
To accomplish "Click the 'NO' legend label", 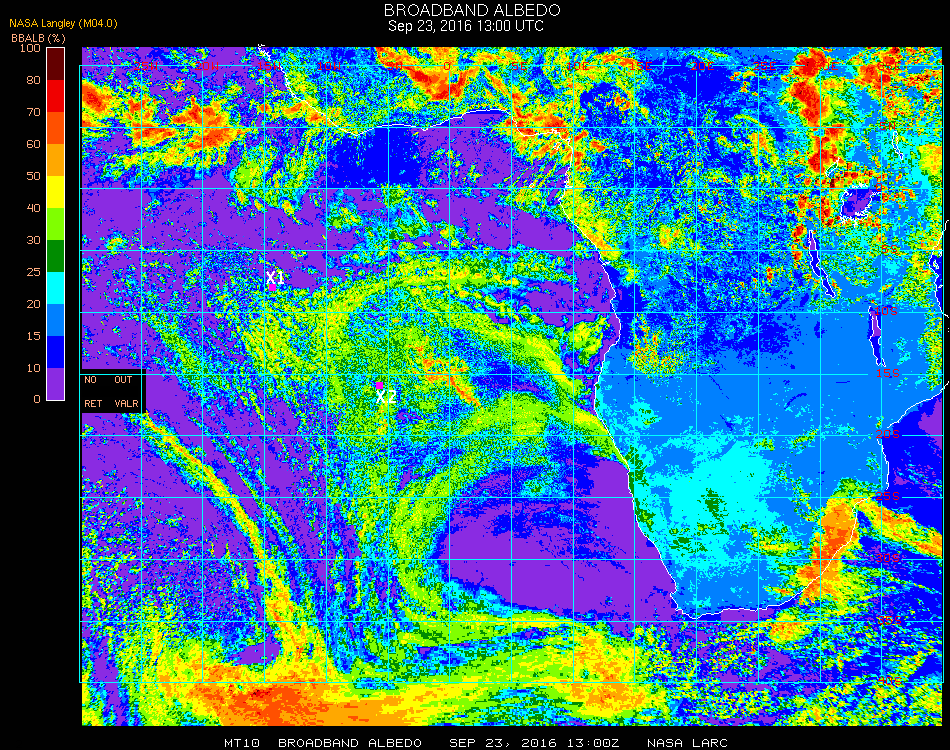I will (90, 380).
